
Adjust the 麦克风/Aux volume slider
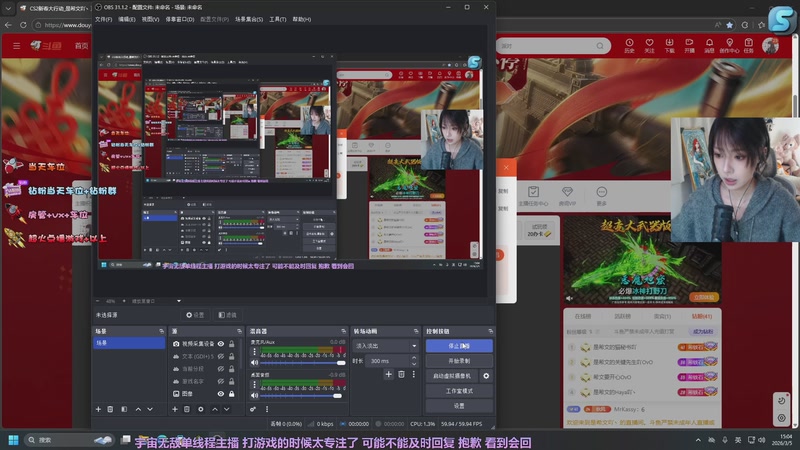pyautogui.click(x=303, y=363)
